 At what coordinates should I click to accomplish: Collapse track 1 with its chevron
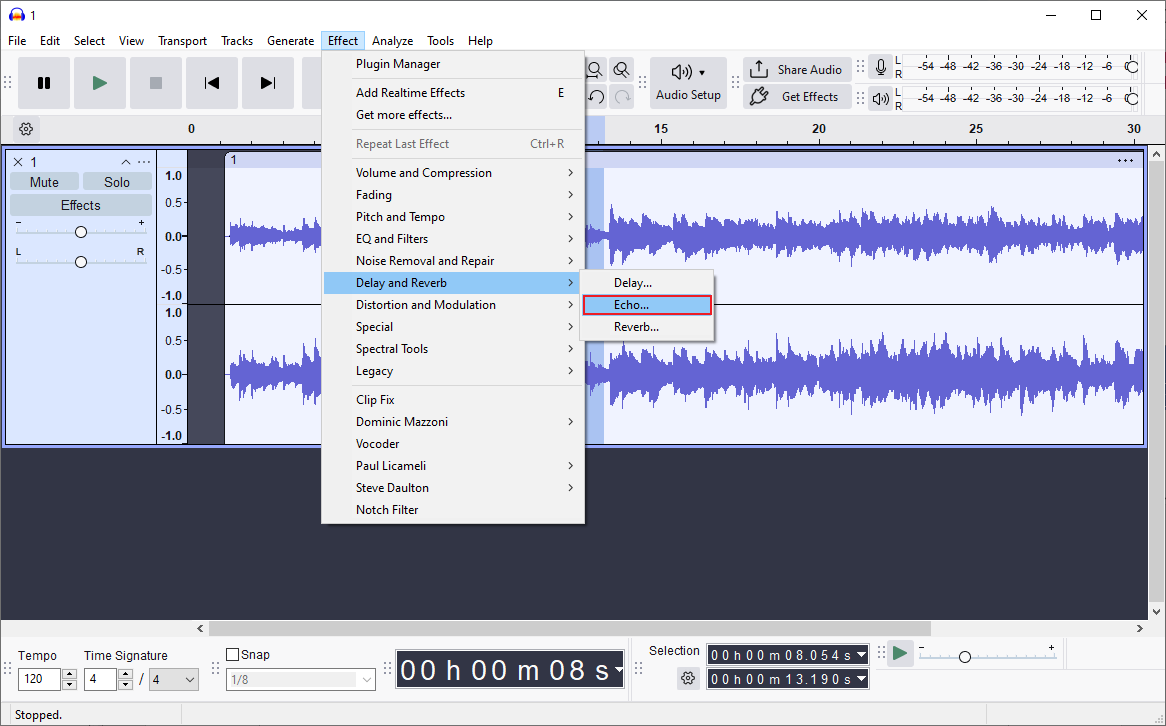point(126,161)
